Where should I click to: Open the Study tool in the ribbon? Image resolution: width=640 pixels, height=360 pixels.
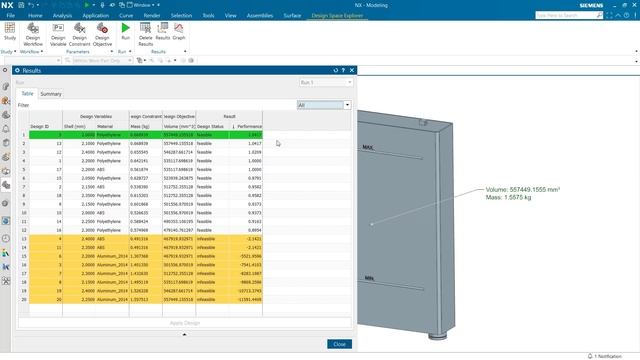pos(10,31)
